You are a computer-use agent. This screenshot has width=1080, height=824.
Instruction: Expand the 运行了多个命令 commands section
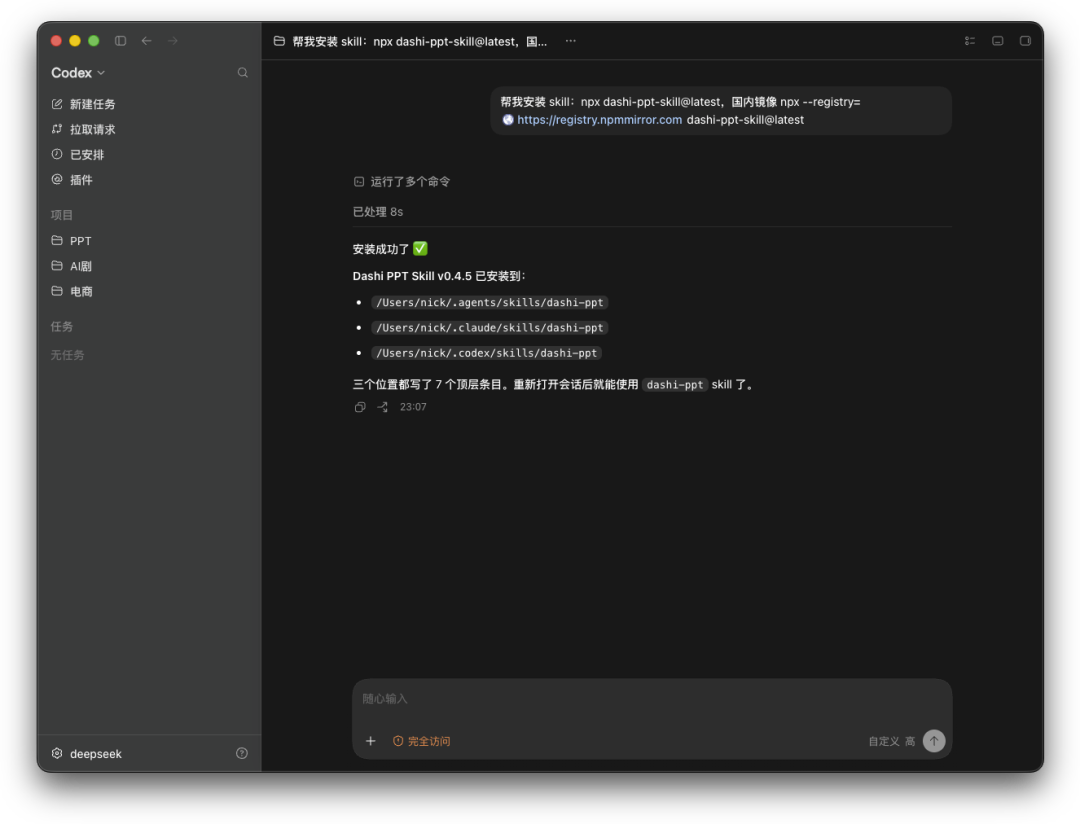(402, 182)
